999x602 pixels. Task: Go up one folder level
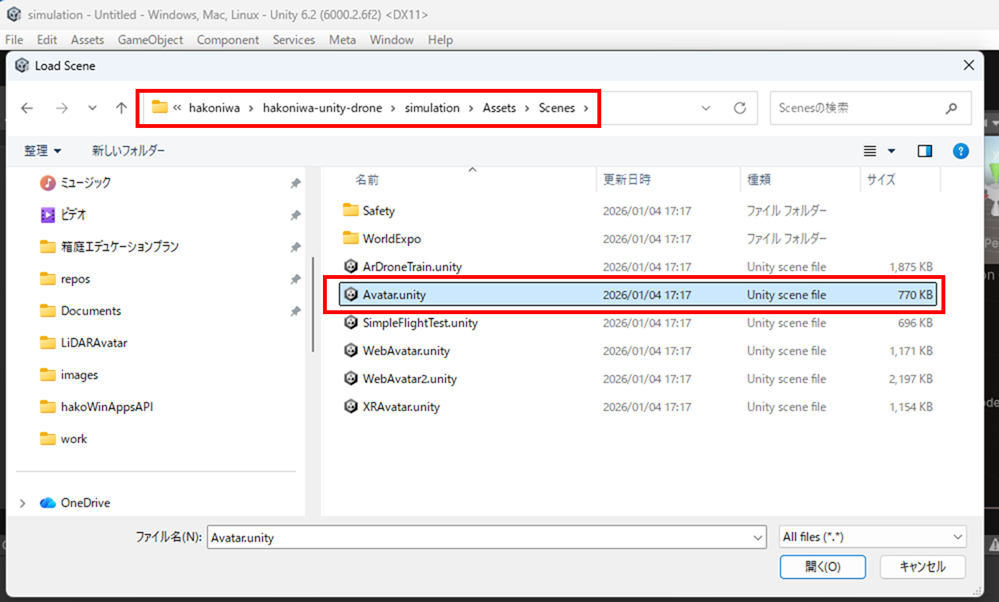tap(121, 108)
